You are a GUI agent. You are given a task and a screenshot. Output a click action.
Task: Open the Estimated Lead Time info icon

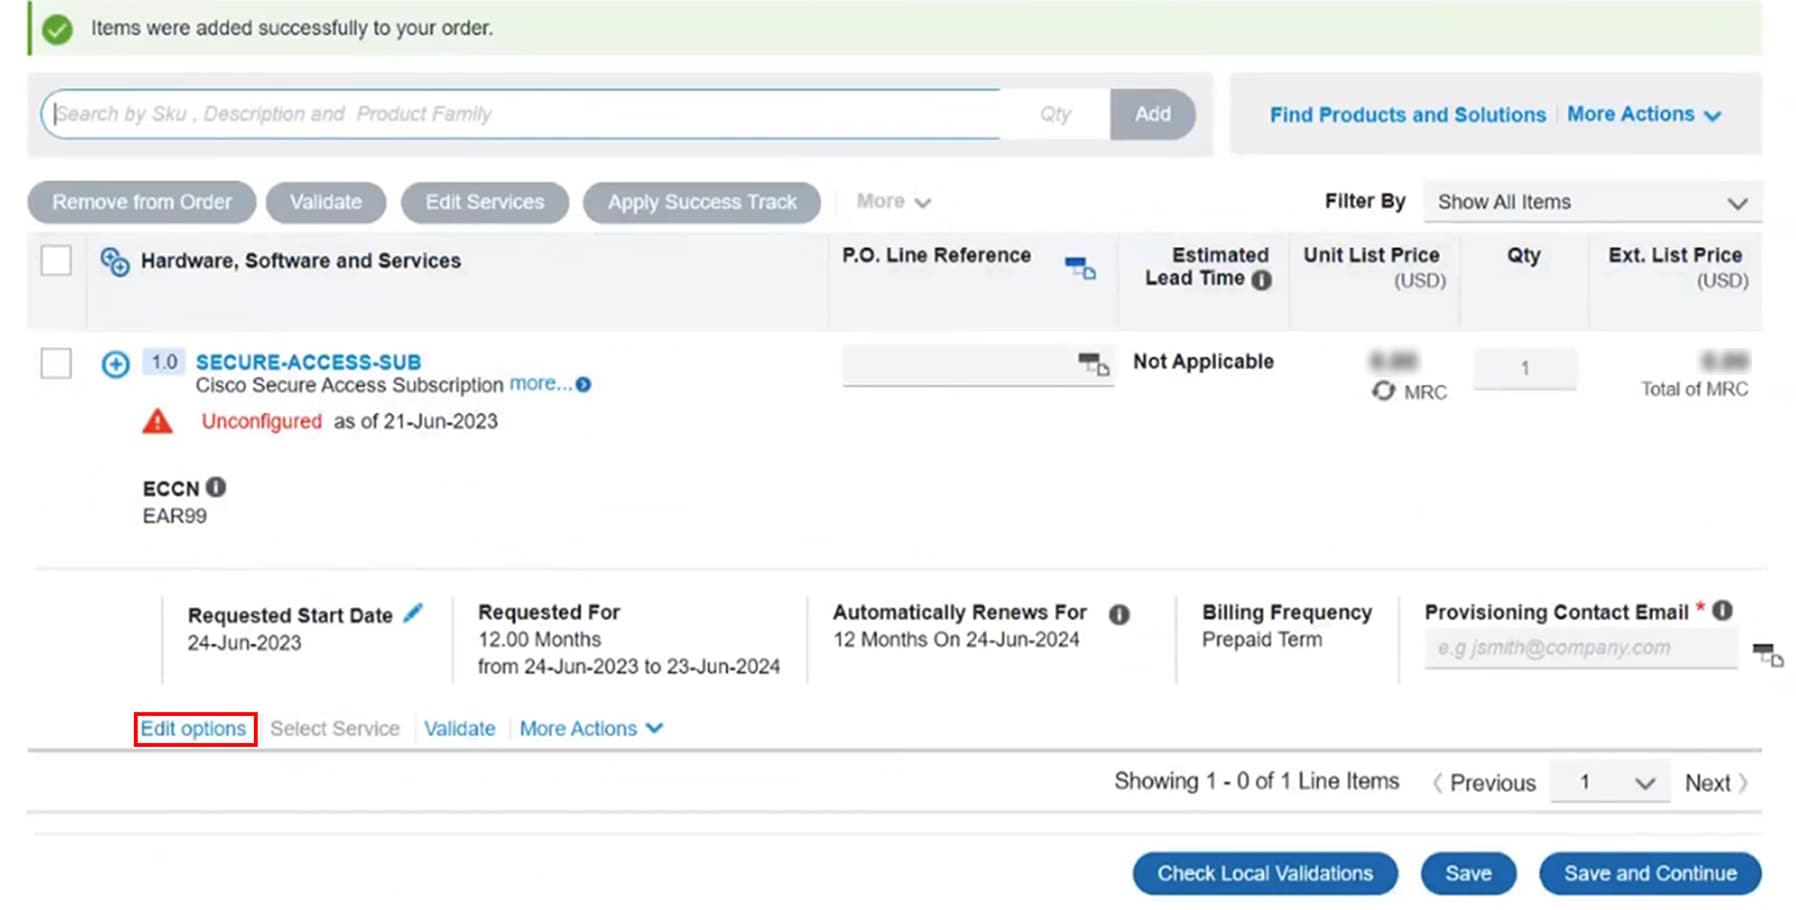[x=1262, y=280]
